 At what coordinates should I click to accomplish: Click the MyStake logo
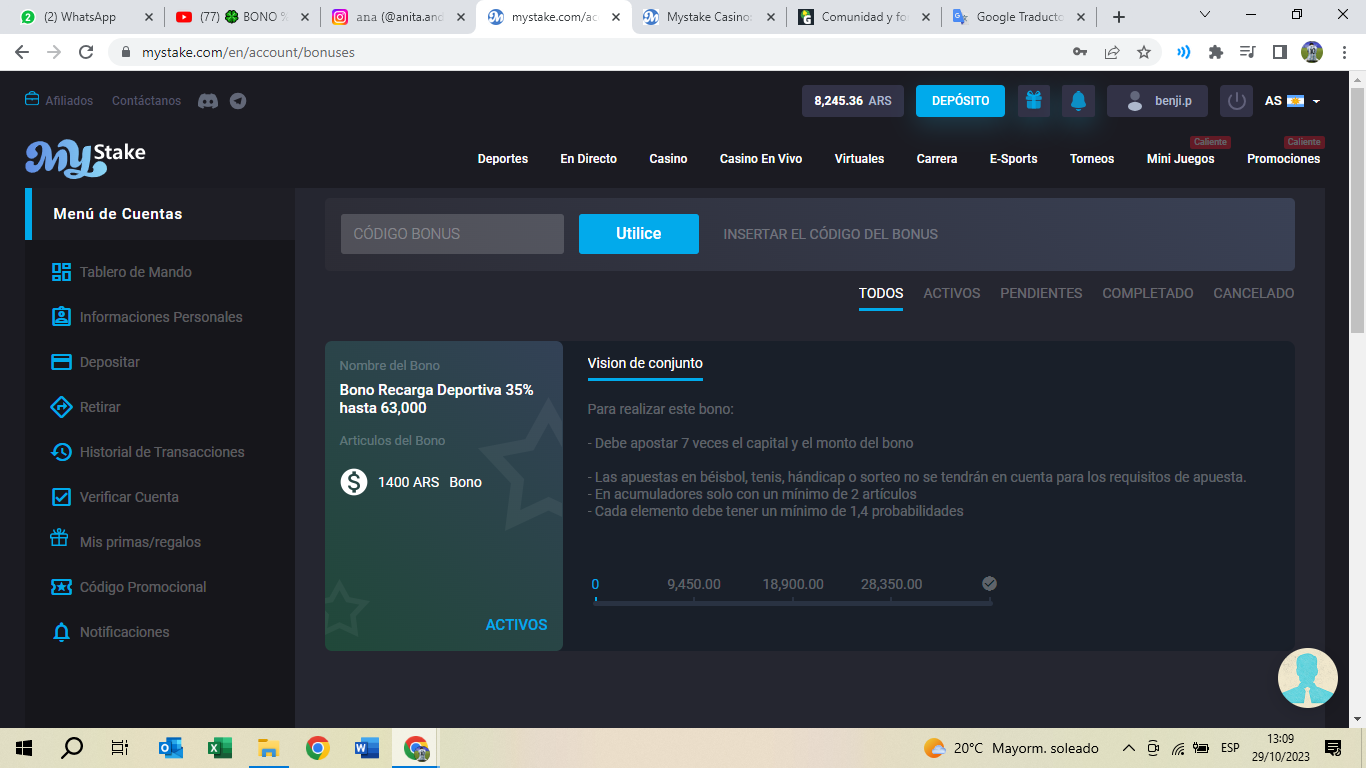(x=86, y=158)
